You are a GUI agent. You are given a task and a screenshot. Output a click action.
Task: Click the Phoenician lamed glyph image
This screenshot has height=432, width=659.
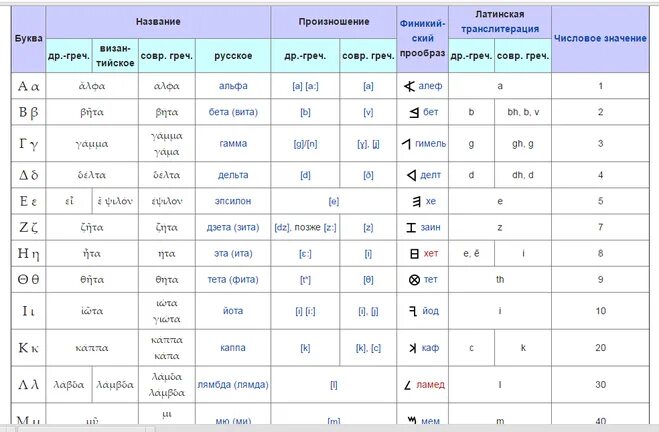[x=407, y=385]
